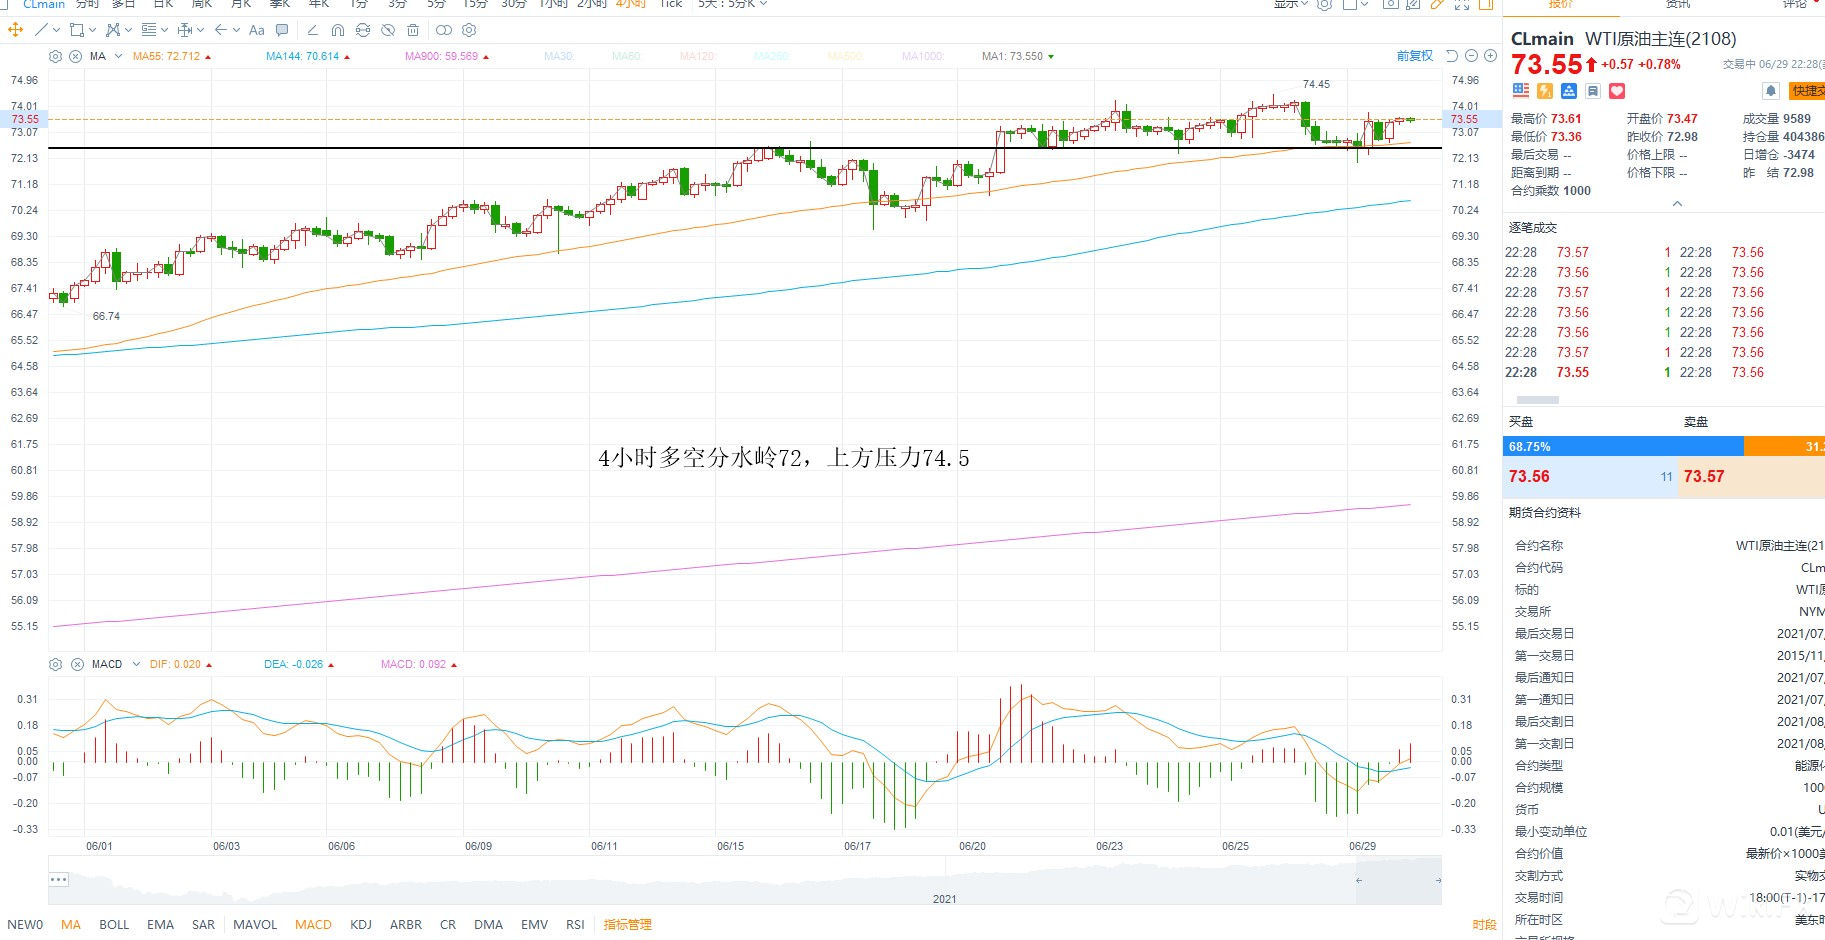Click the trash icon to delete drawings
This screenshot has height=940, width=1825.
point(411,30)
